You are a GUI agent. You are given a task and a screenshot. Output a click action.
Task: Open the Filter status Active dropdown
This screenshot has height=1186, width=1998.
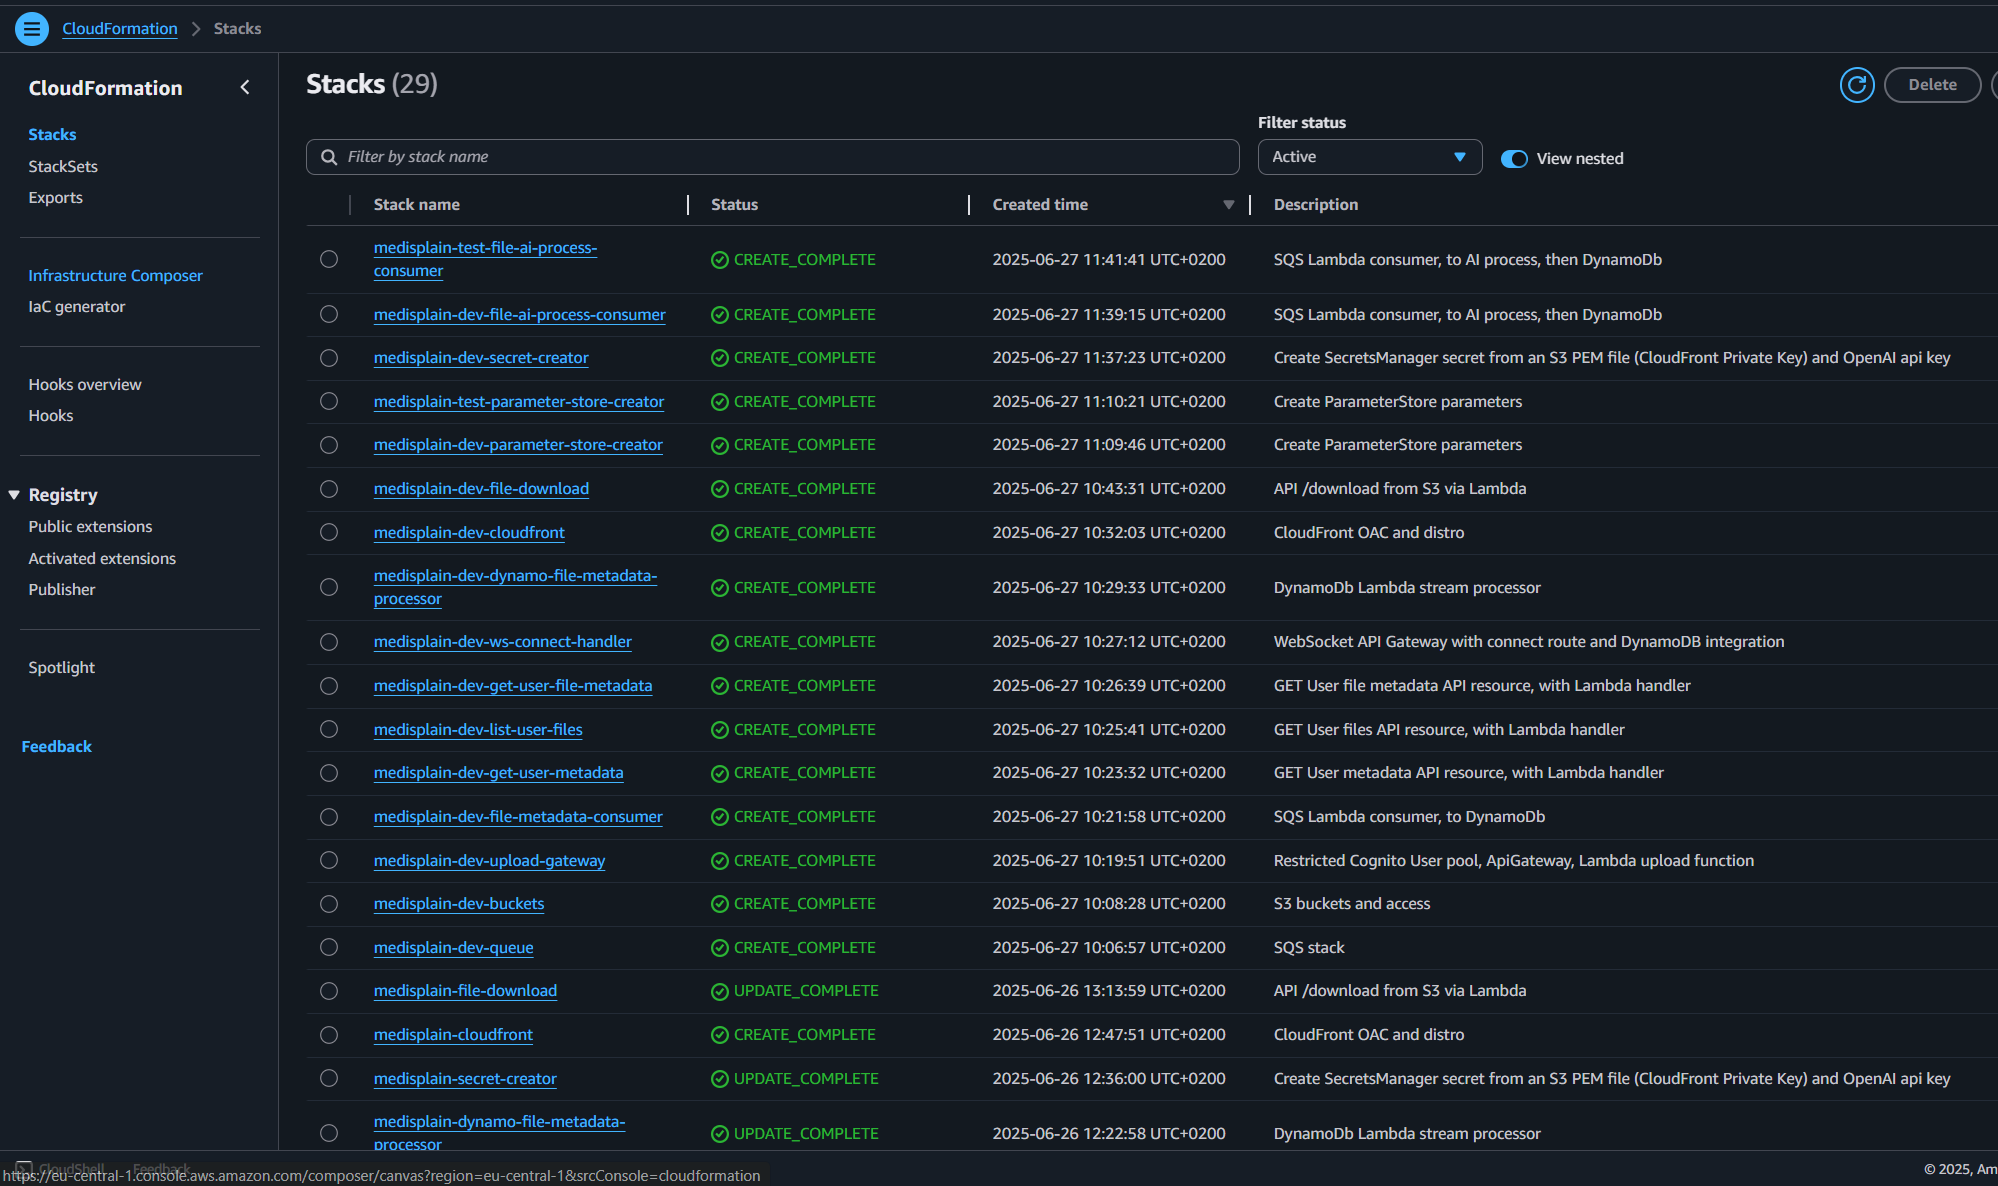pos(1369,157)
